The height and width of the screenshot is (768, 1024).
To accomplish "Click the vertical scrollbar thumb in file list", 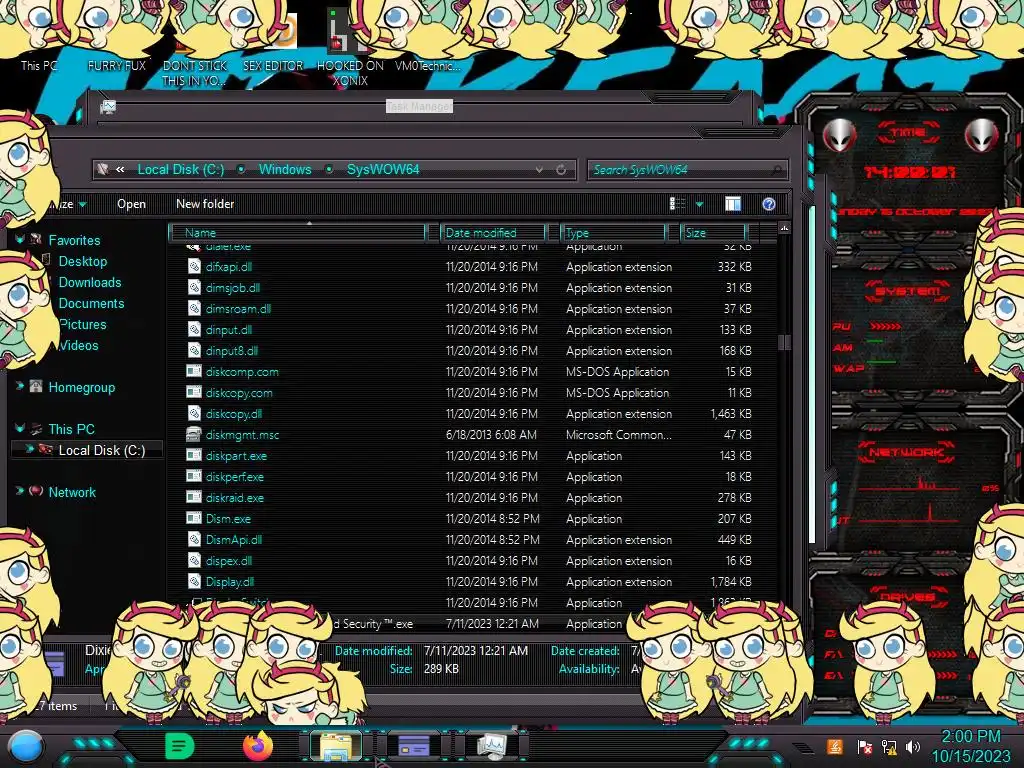I will 784,342.
